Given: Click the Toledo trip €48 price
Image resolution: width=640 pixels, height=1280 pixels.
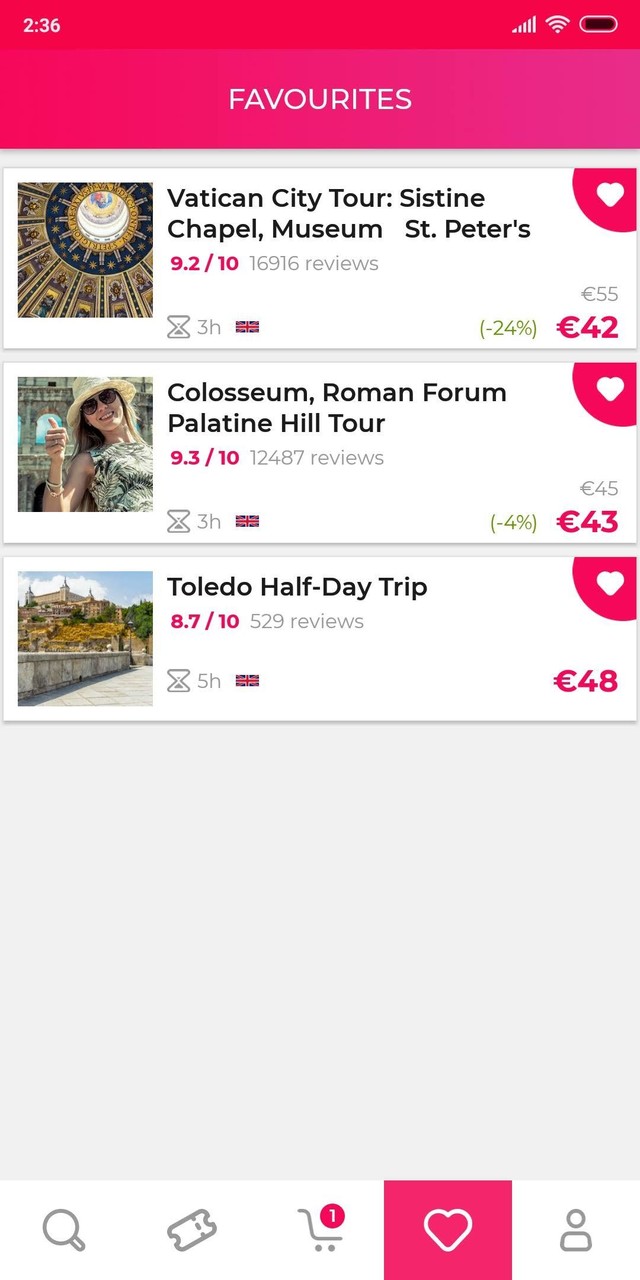Looking at the screenshot, I should [x=585, y=681].
